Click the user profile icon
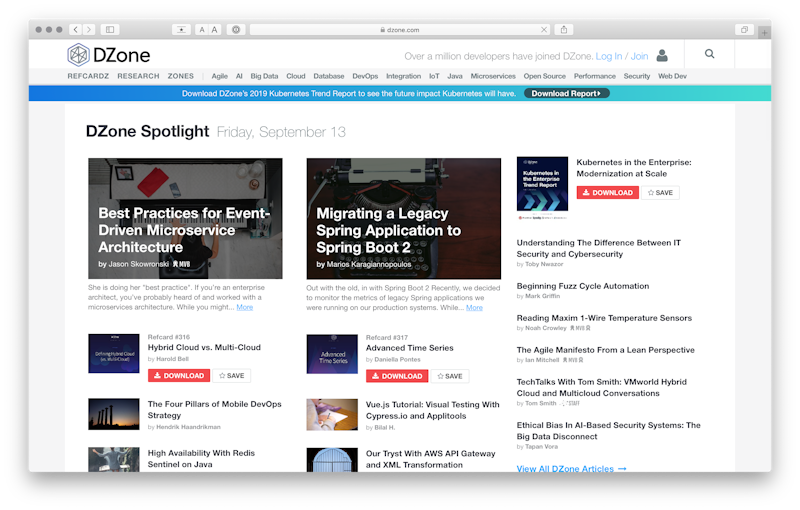This screenshot has height=510, width=800. [x=662, y=56]
